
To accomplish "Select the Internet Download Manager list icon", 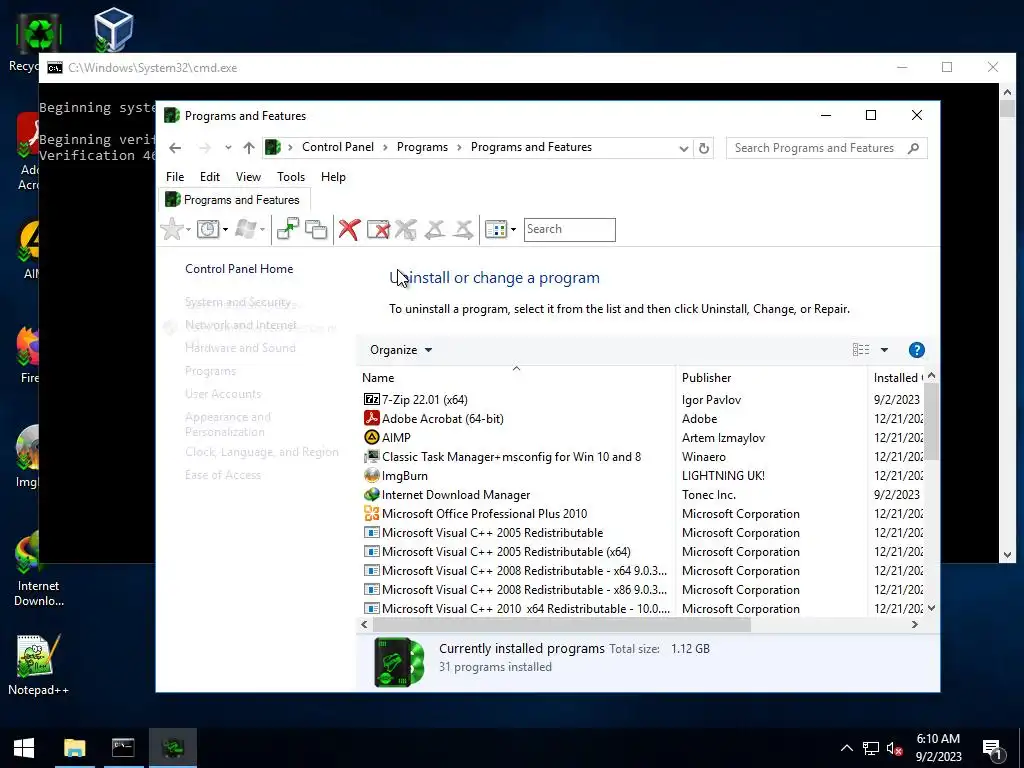I will point(372,494).
